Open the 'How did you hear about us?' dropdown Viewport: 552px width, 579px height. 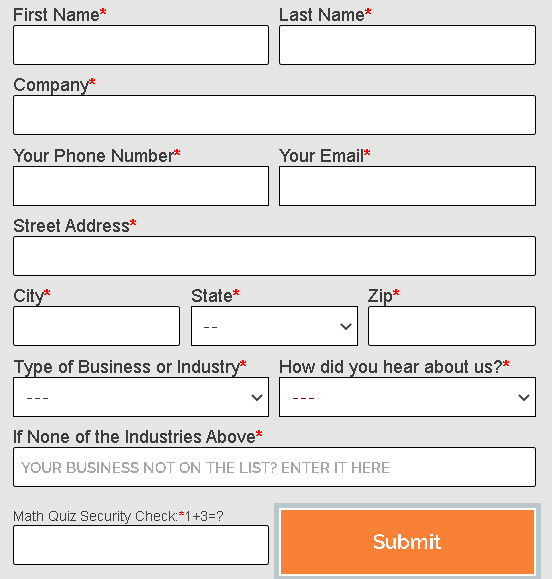point(407,397)
